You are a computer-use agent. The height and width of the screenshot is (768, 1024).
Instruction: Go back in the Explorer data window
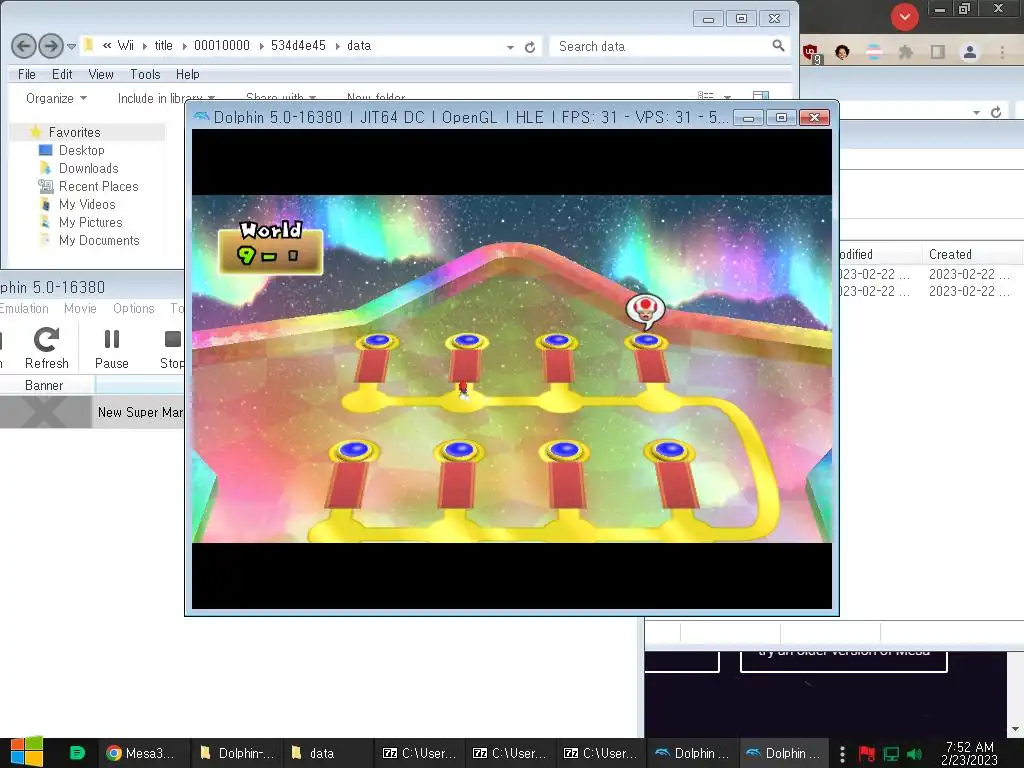[x=24, y=46]
